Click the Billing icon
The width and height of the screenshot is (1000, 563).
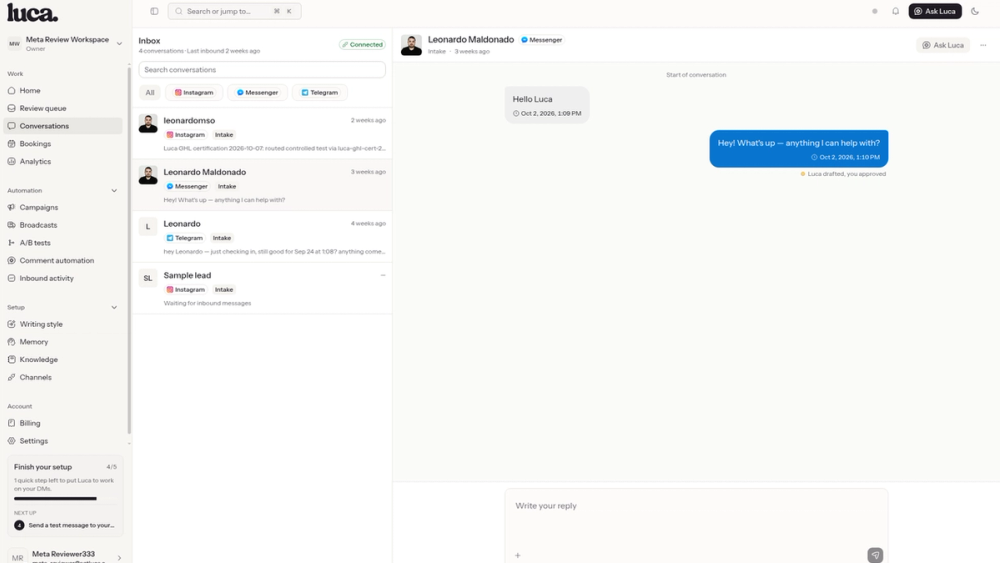[11, 423]
